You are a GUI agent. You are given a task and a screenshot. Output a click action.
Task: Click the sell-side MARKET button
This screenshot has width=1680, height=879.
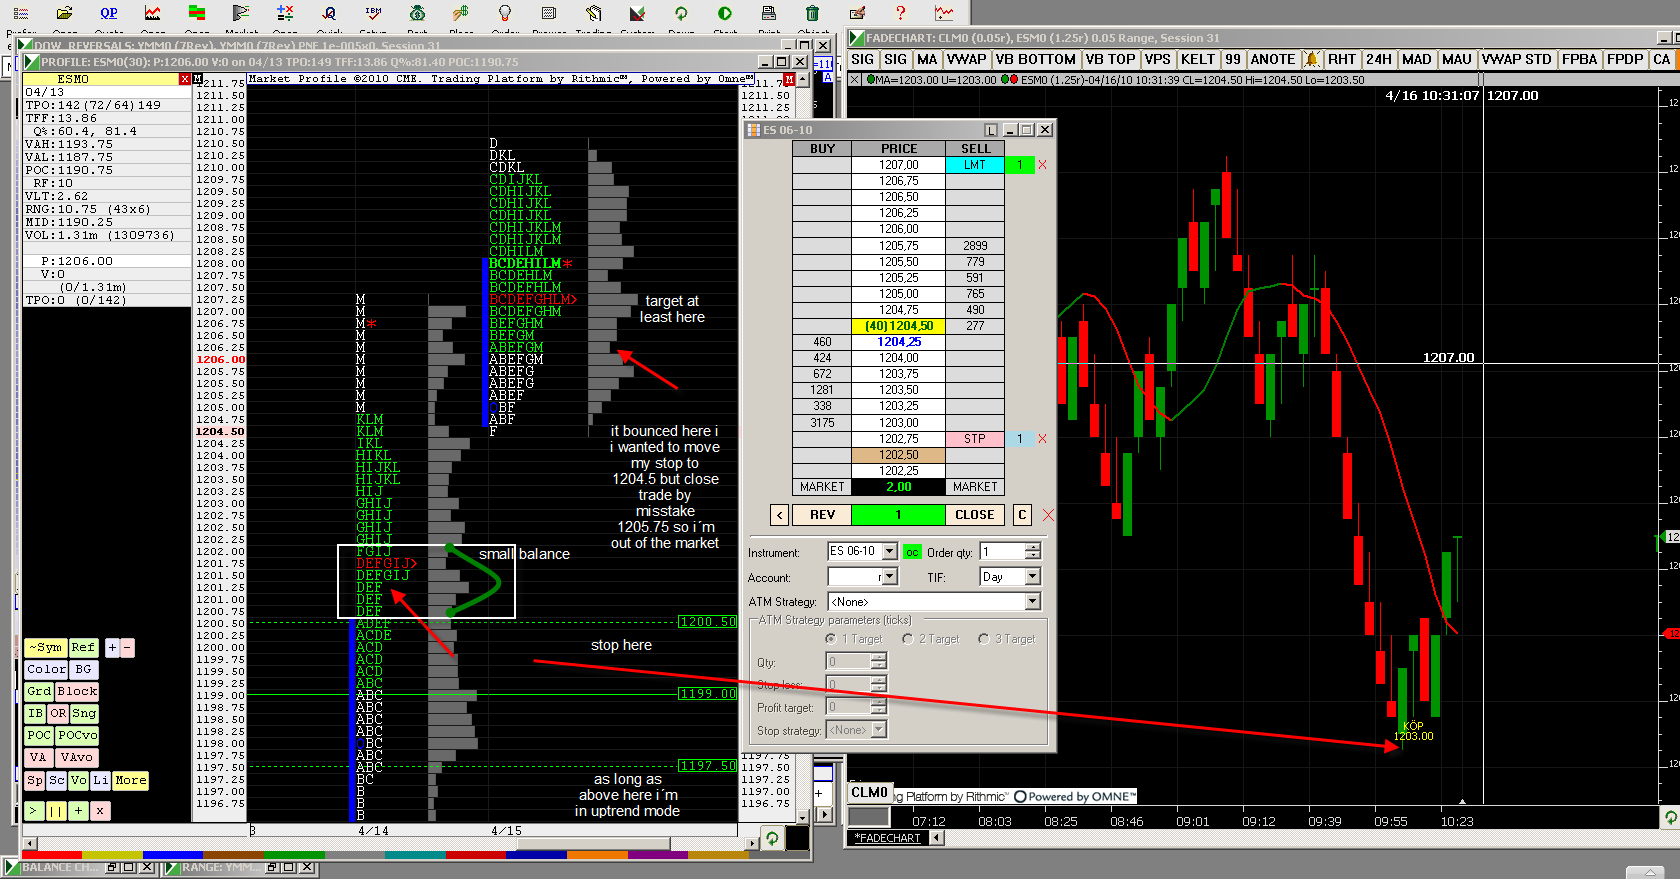[x=975, y=487]
